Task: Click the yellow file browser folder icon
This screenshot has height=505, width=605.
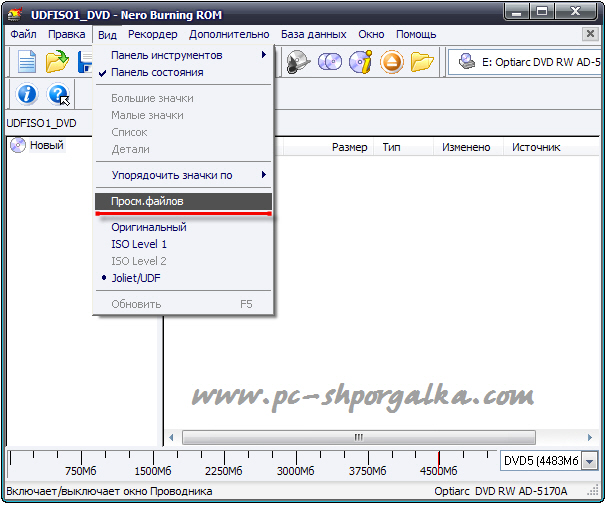Action: (422, 62)
